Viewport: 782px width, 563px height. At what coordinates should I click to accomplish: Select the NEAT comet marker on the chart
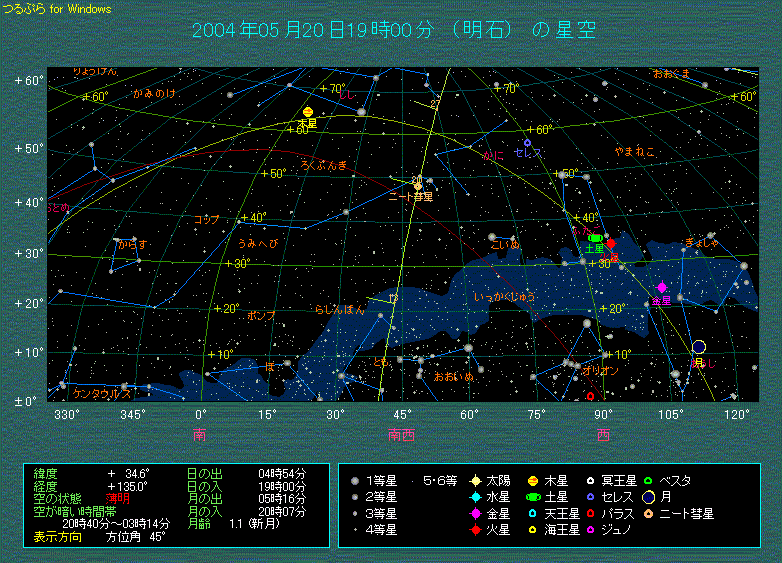pyautogui.click(x=418, y=187)
